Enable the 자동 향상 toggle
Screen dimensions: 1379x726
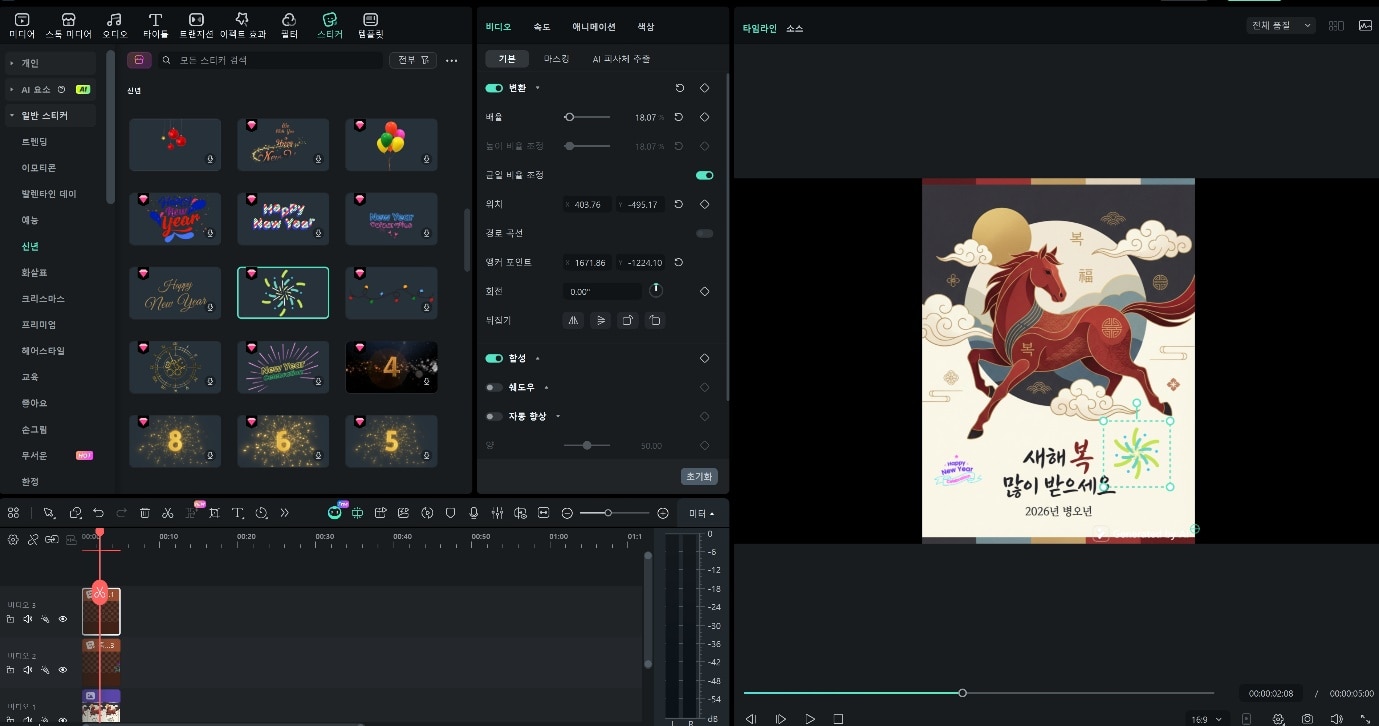(x=494, y=416)
